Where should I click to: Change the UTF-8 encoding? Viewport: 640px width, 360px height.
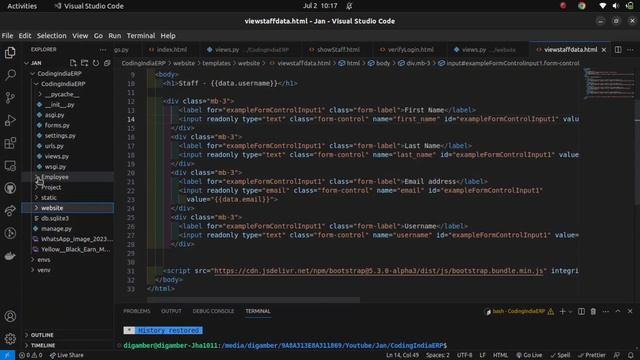click(464, 355)
